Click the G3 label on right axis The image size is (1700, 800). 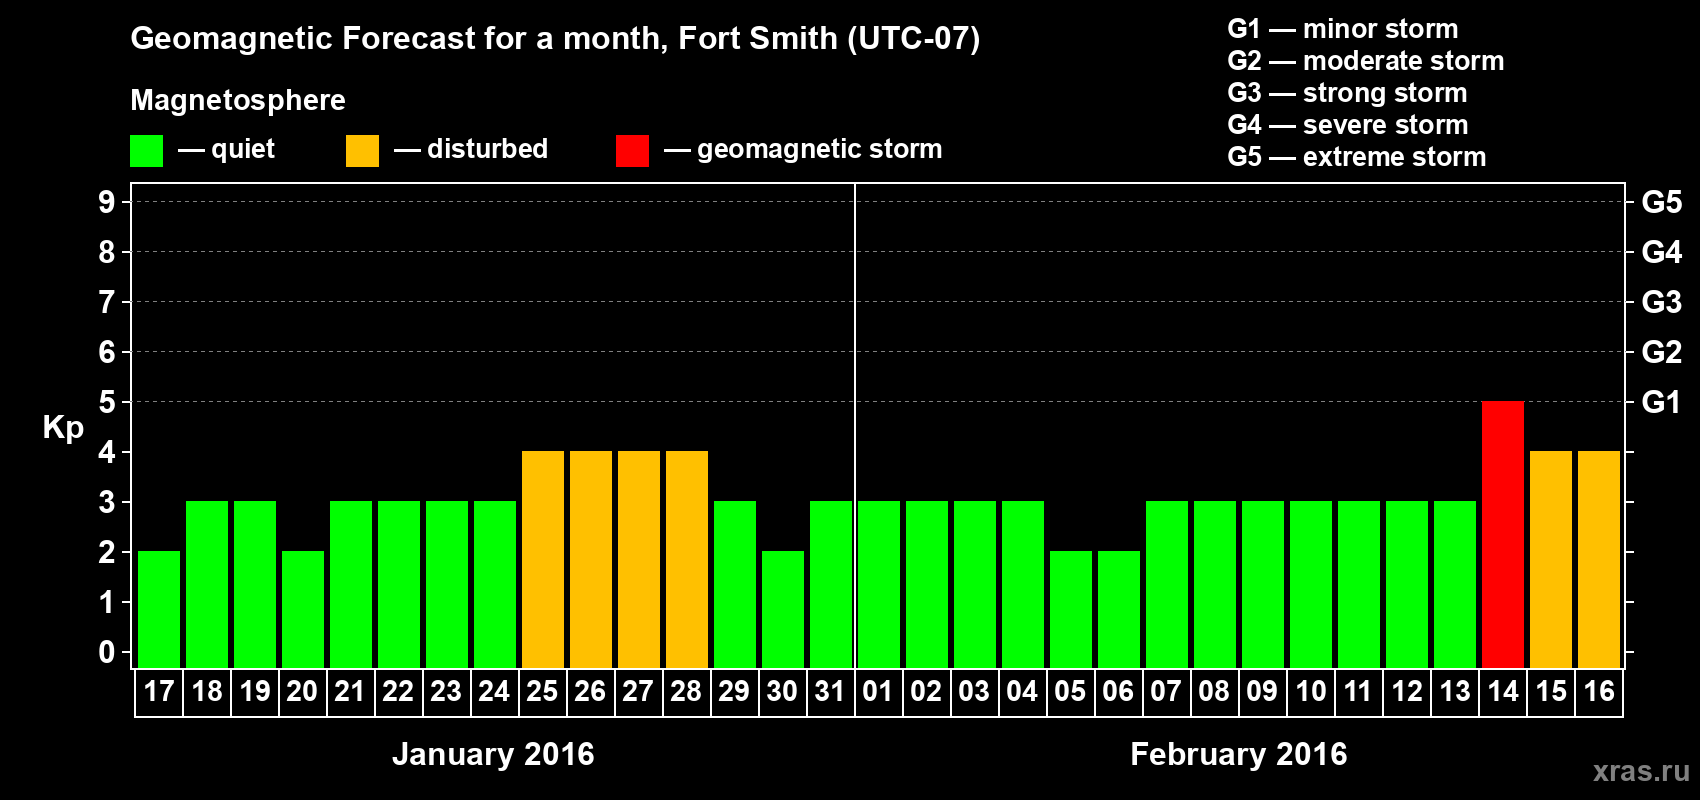point(1661,302)
